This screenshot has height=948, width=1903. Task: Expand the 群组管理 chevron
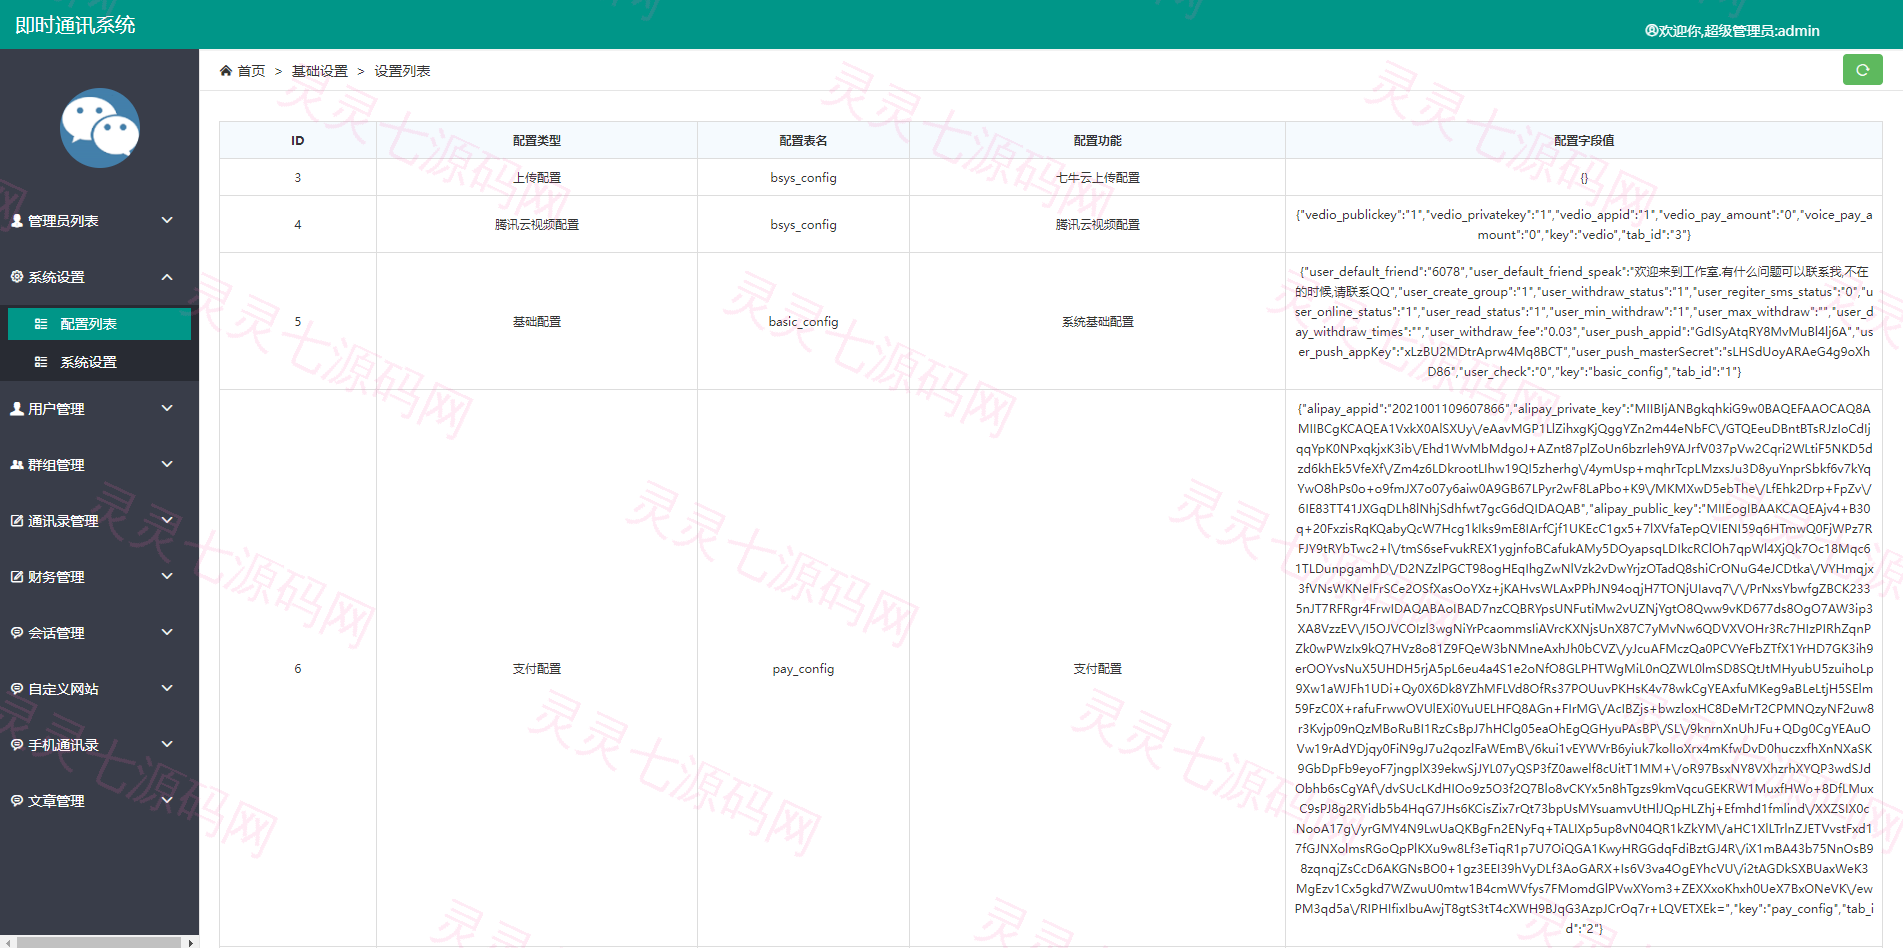click(x=167, y=464)
